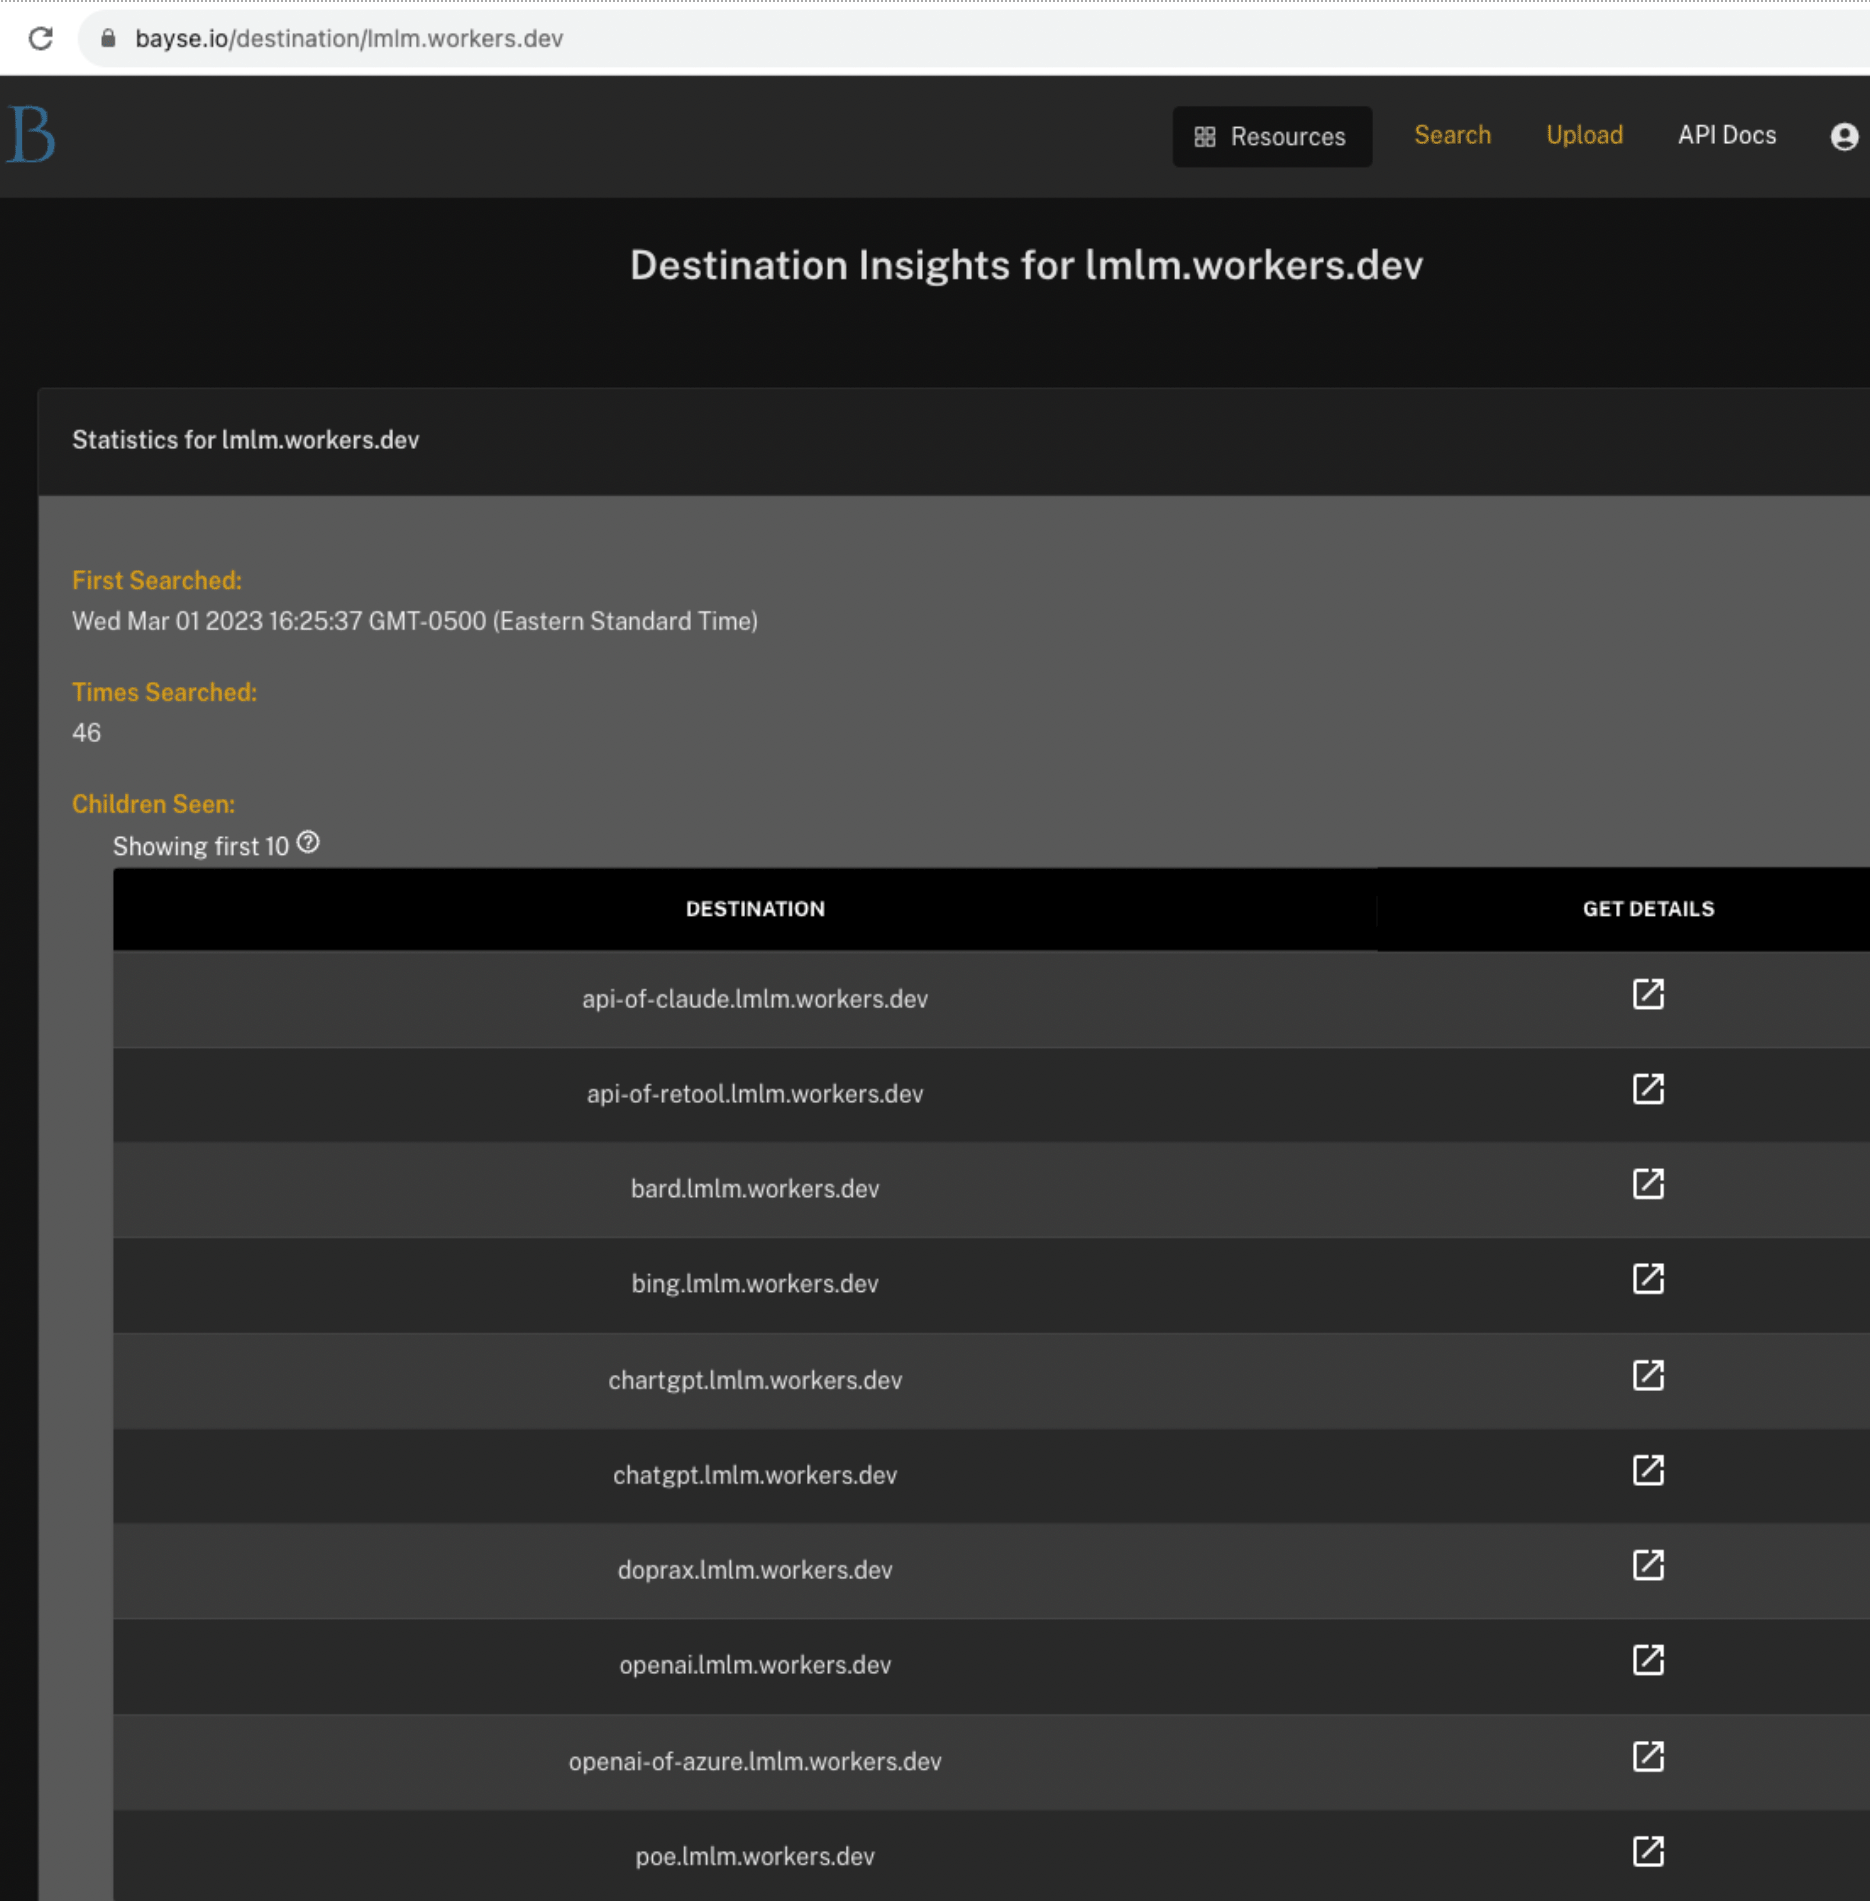Screen dimensions: 1870x1901
Task: Open details for openai-of-azure.lmlm.workers.dev
Action: 1648,1757
